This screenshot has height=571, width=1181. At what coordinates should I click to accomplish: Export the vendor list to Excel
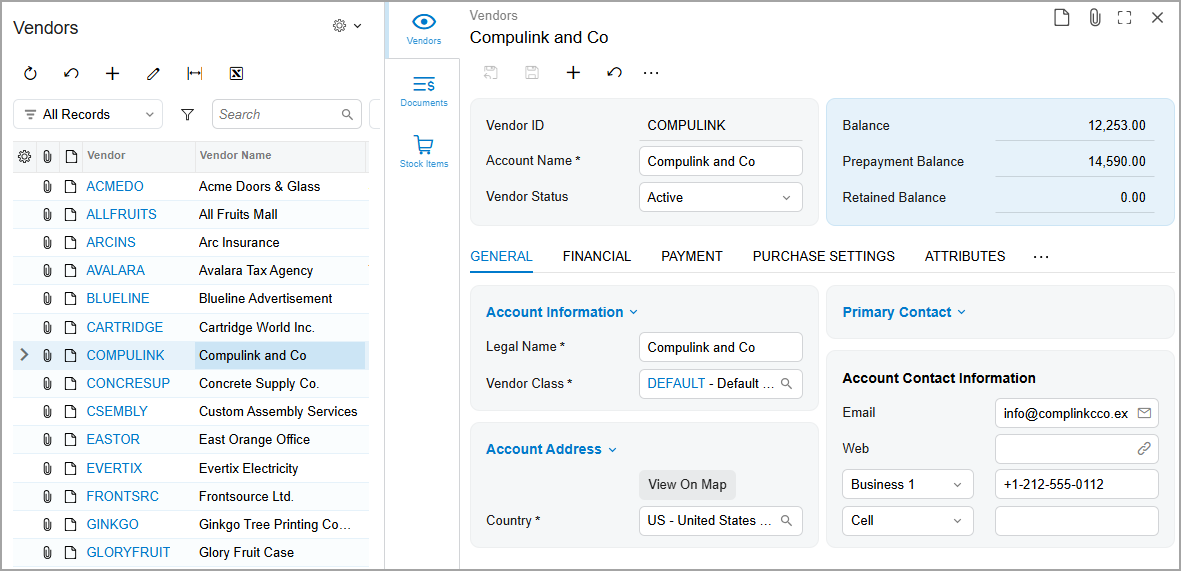[236, 74]
